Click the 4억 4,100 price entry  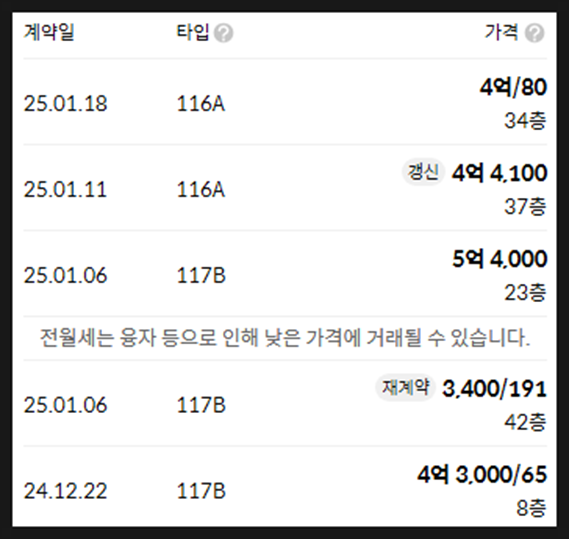pyautogui.click(x=499, y=173)
